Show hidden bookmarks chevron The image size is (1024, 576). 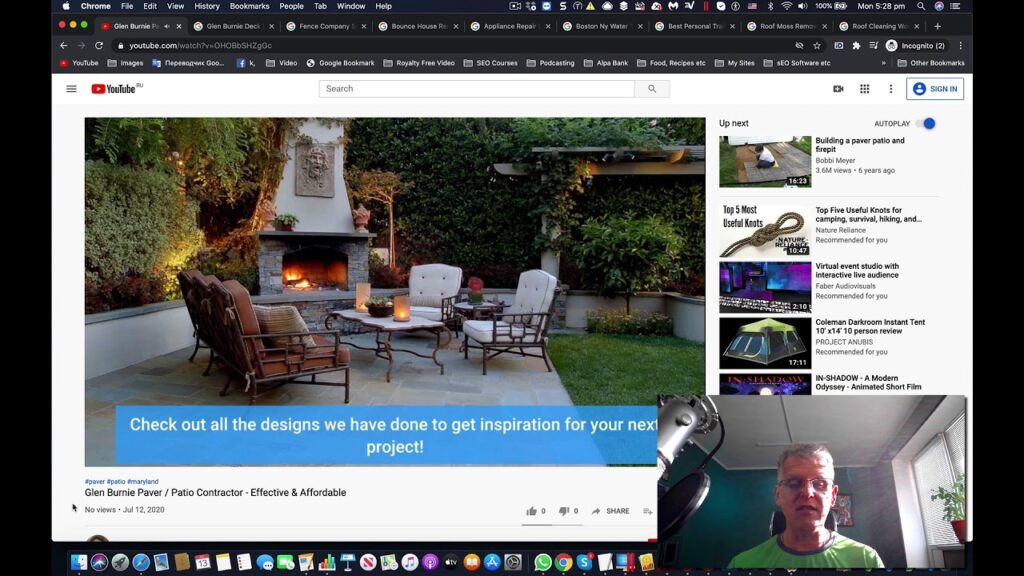(884, 63)
